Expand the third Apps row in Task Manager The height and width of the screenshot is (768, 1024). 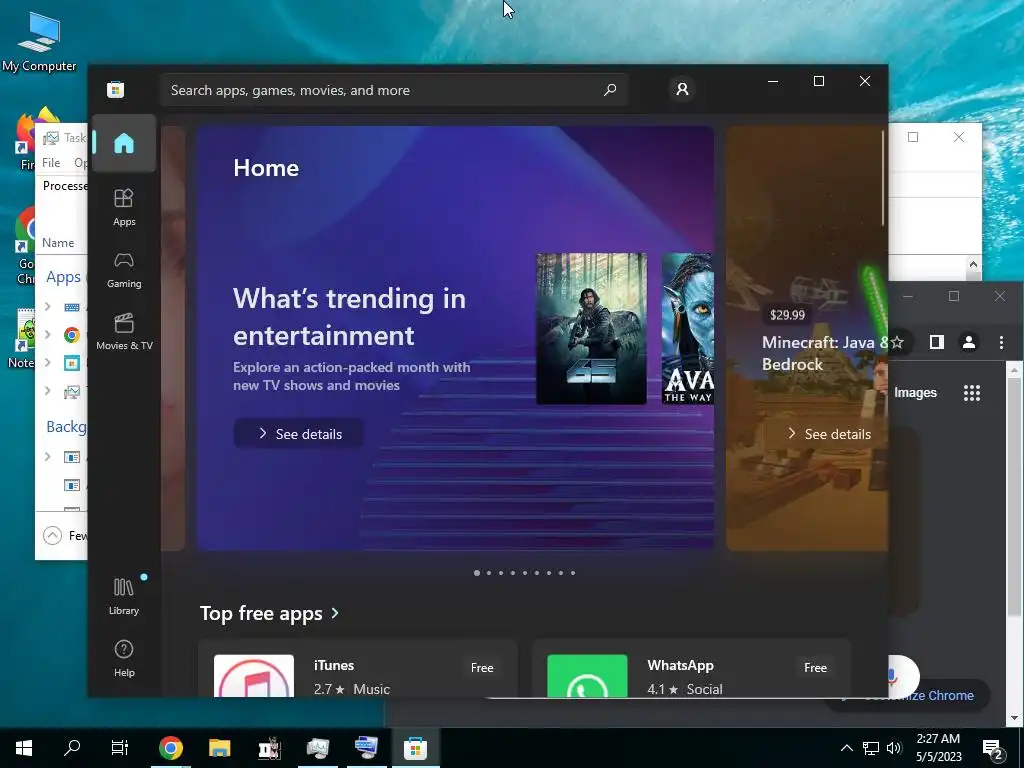click(x=48, y=362)
